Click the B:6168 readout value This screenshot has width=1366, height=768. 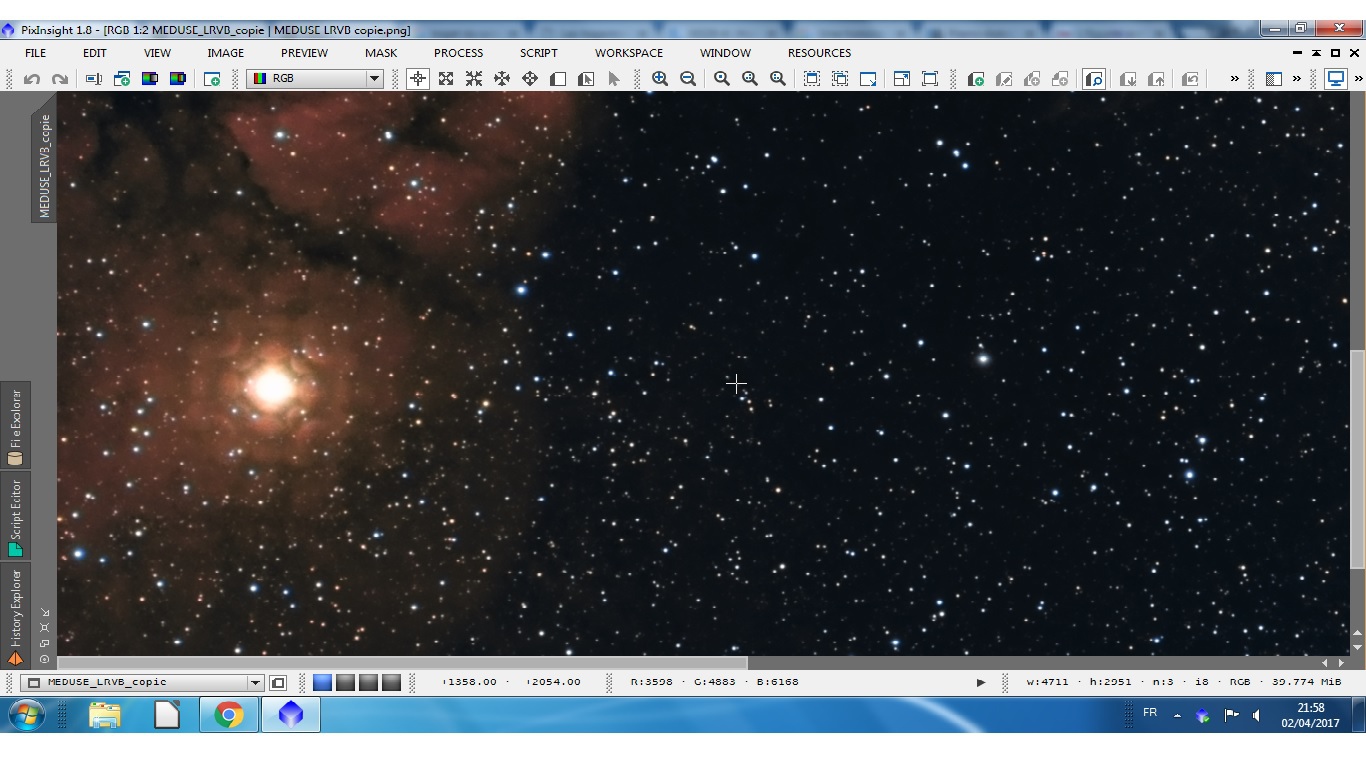pyautogui.click(x=777, y=683)
